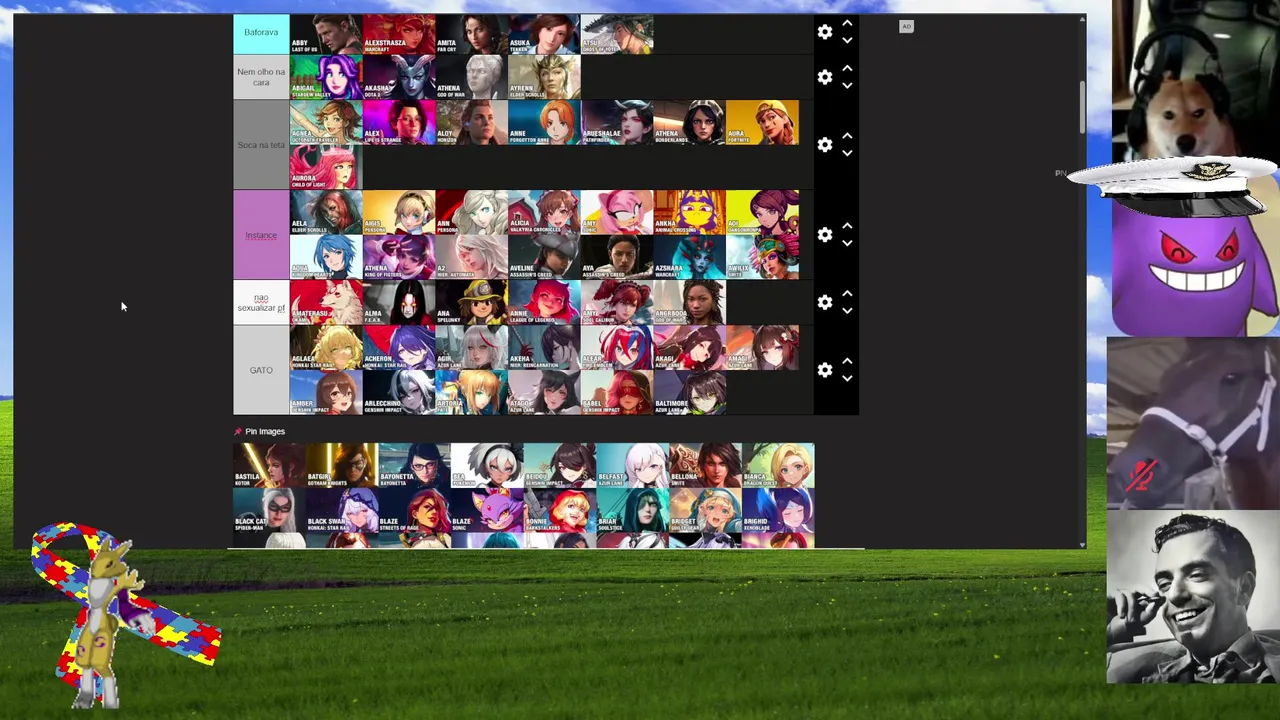The image size is (1280, 720).
Task: Move GATO tier up with arrow
Action: 847,361
